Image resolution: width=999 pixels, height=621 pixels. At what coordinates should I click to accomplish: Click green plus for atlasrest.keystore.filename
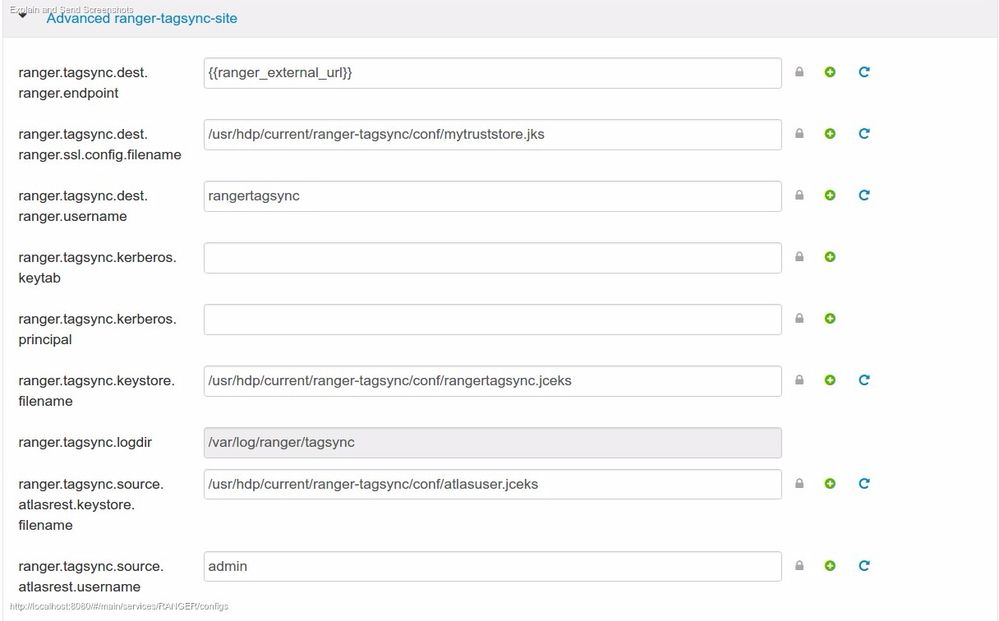coord(830,484)
